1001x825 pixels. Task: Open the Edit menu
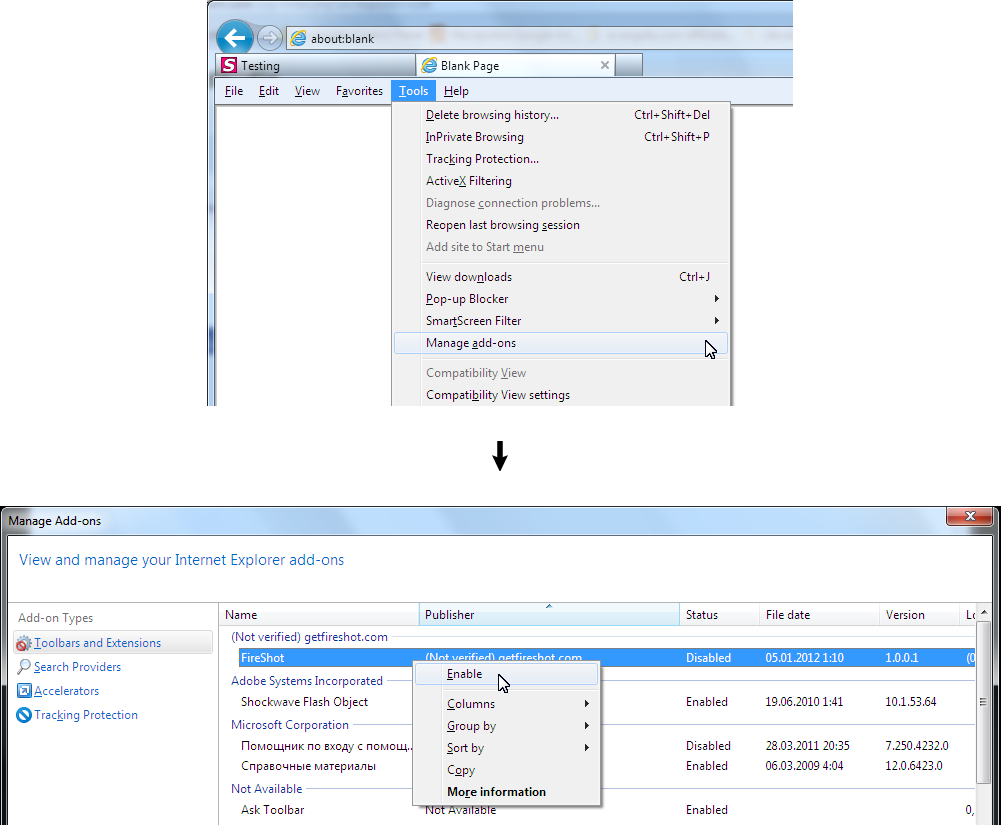pos(269,91)
